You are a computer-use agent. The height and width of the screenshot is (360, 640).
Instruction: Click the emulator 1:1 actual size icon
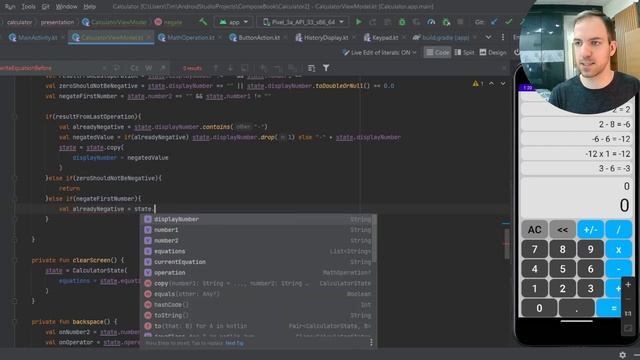pos(628,313)
